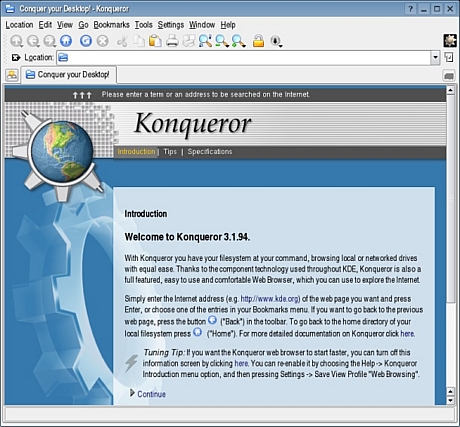Click the Continue link
Screen dimensions: 460x427
pyautogui.click(x=151, y=394)
